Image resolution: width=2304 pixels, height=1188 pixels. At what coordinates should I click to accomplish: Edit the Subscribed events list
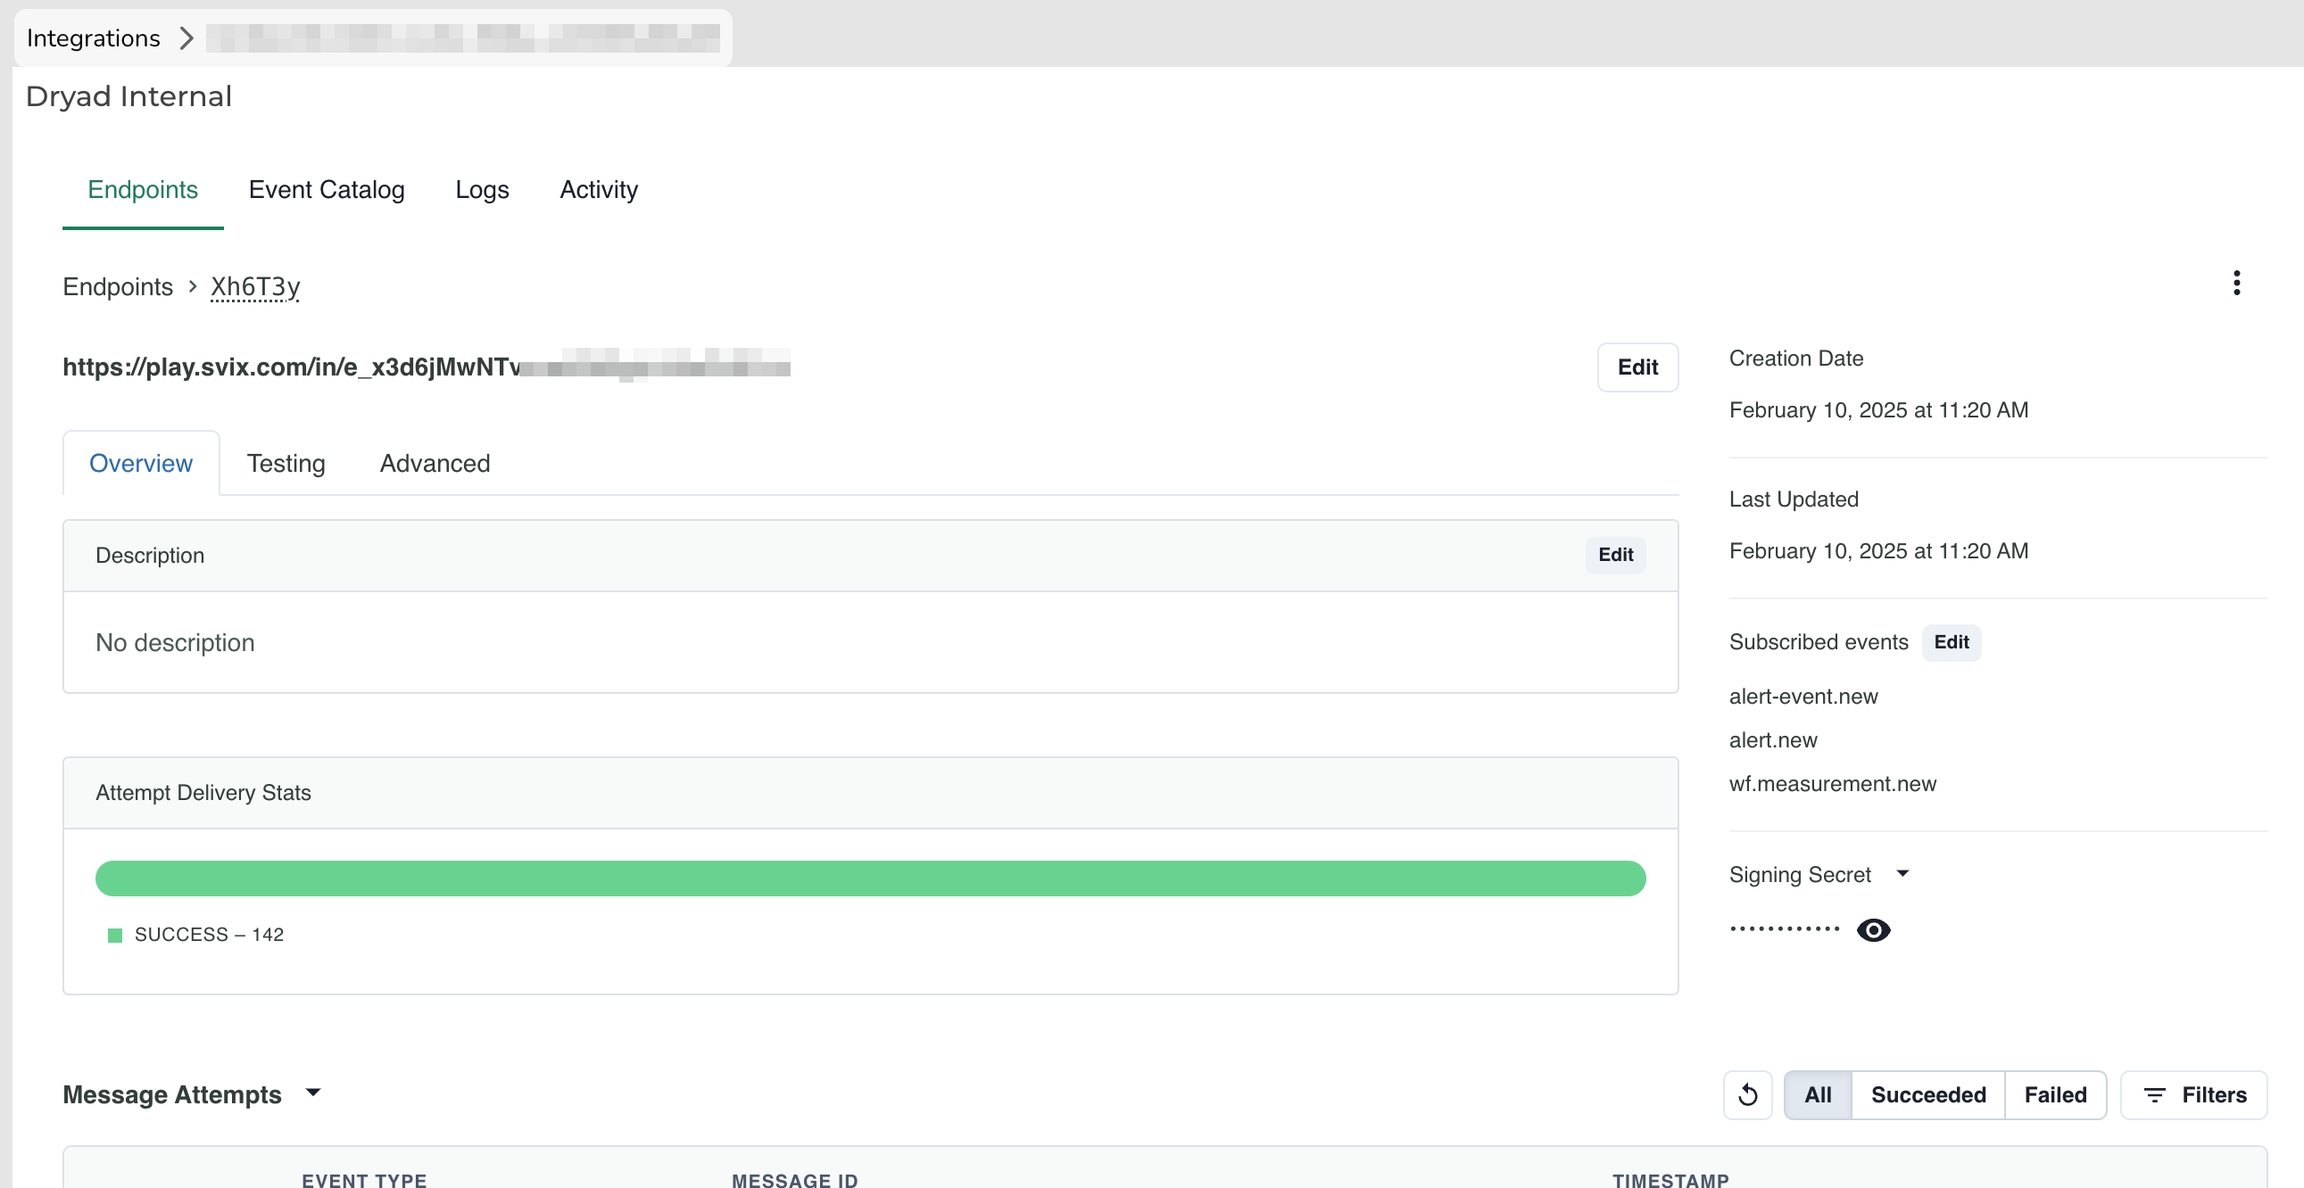[1950, 642]
